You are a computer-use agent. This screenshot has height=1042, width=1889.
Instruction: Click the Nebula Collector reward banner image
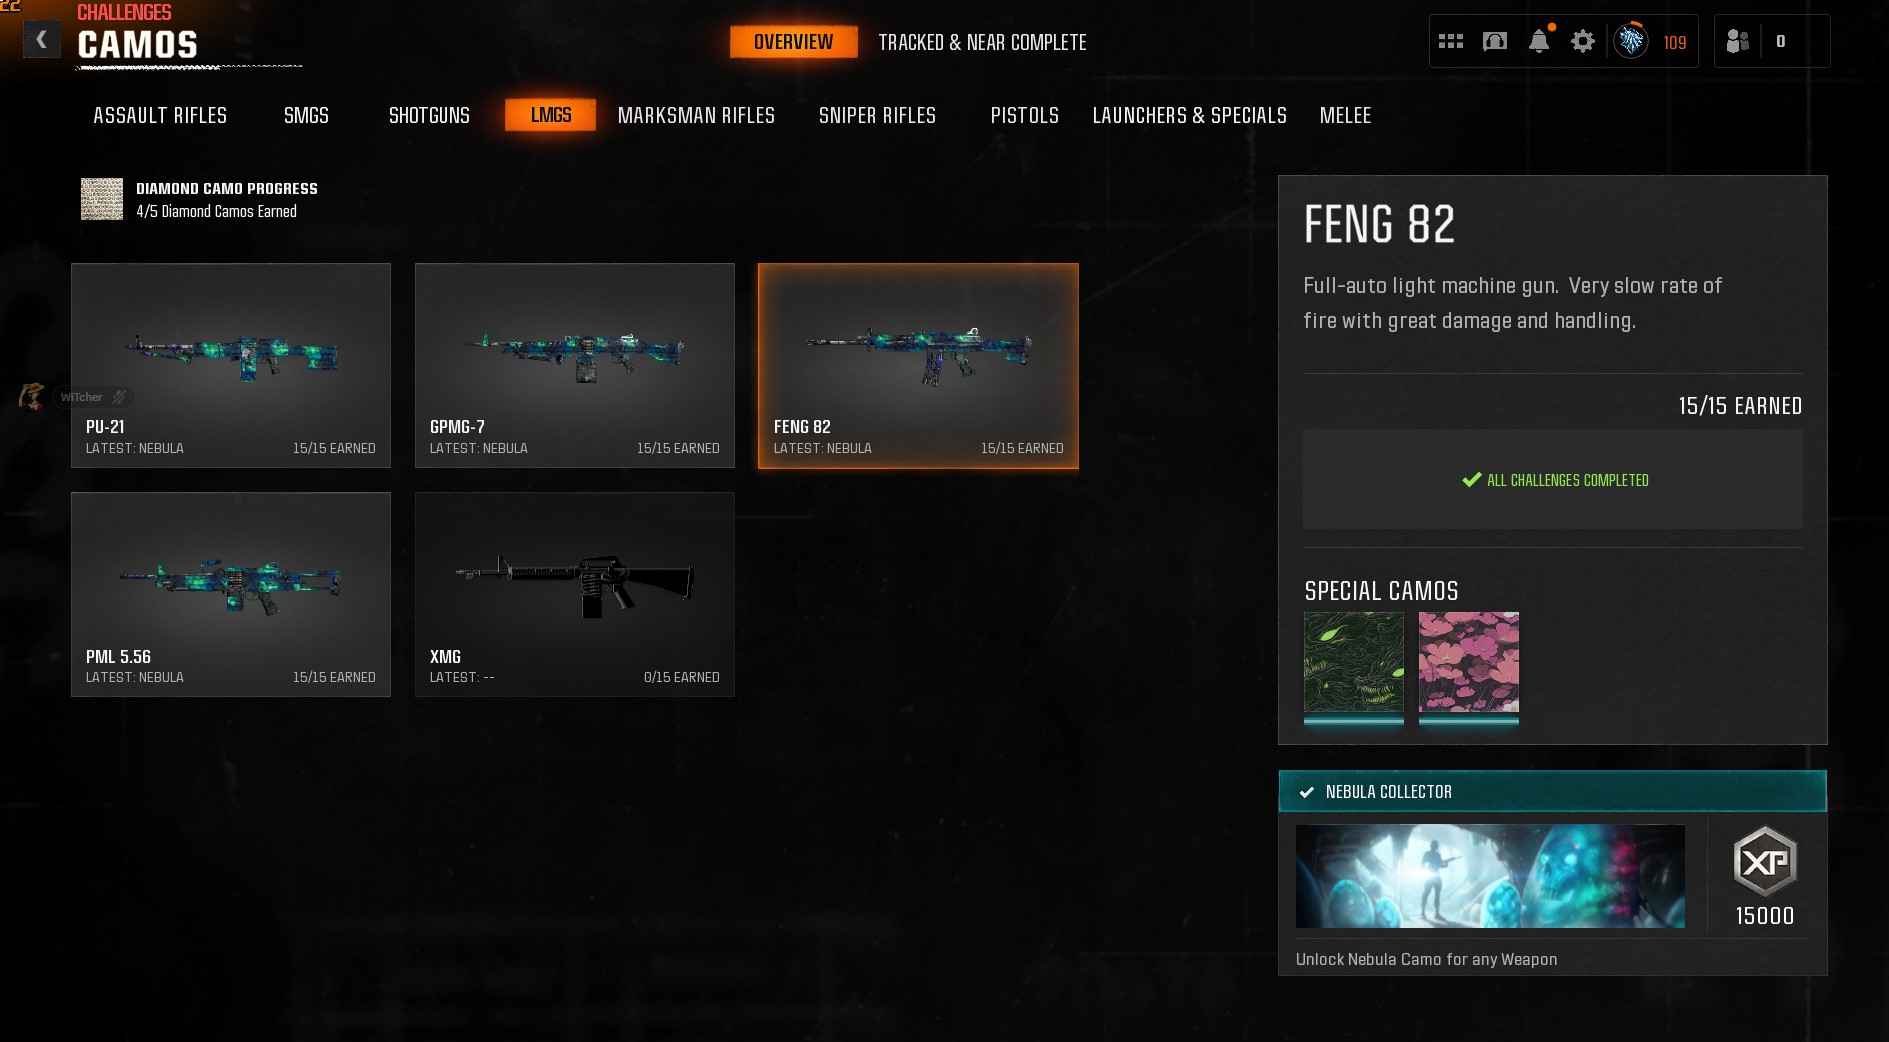1490,876
